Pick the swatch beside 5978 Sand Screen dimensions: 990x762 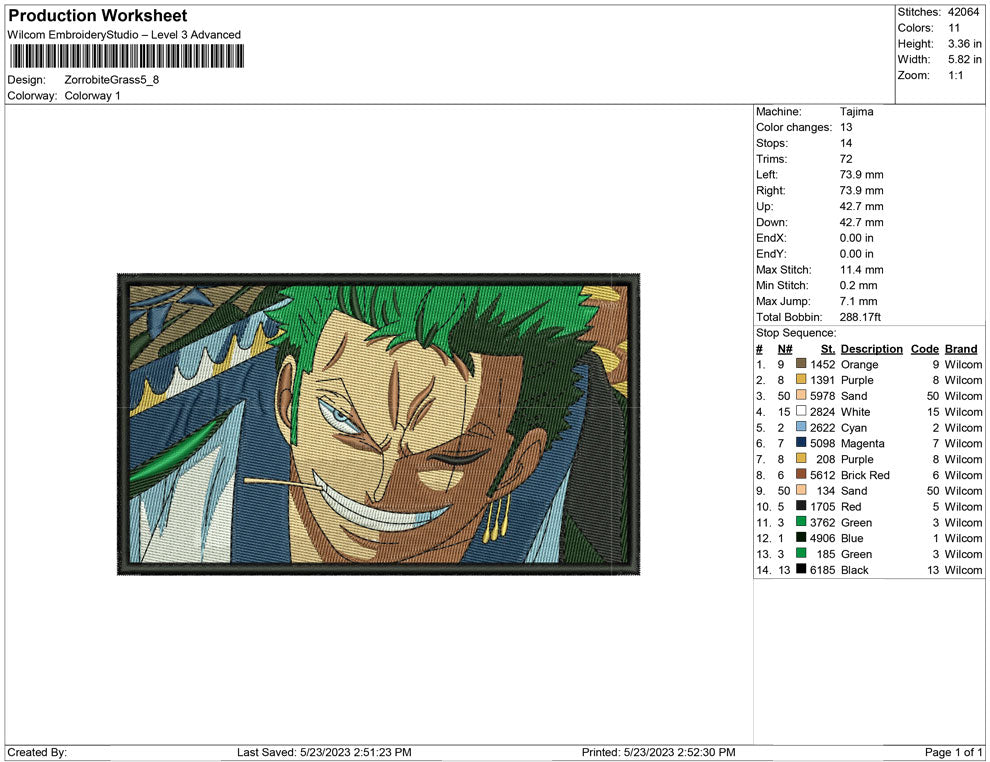click(x=801, y=395)
